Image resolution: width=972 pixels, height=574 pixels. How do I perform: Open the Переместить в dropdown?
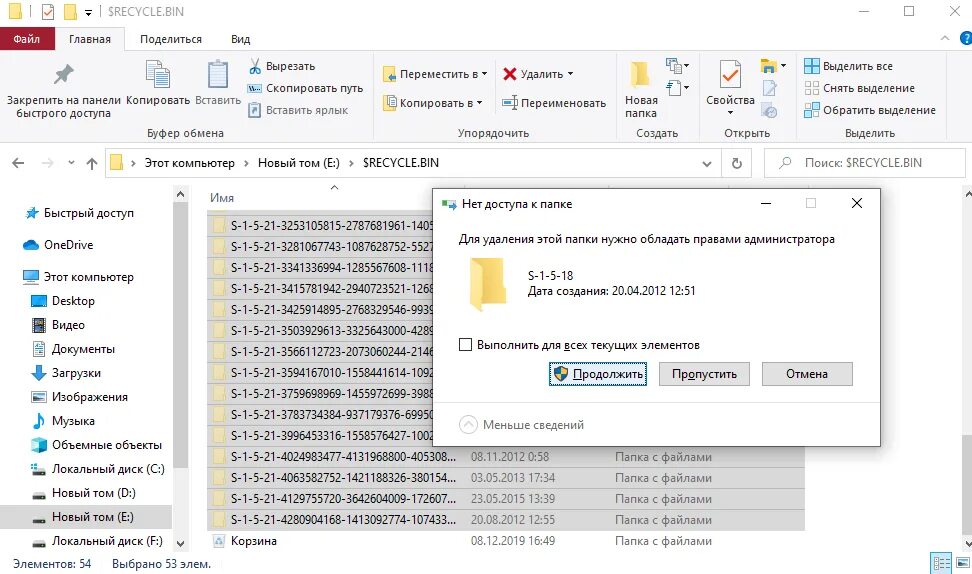pos(435,74)
